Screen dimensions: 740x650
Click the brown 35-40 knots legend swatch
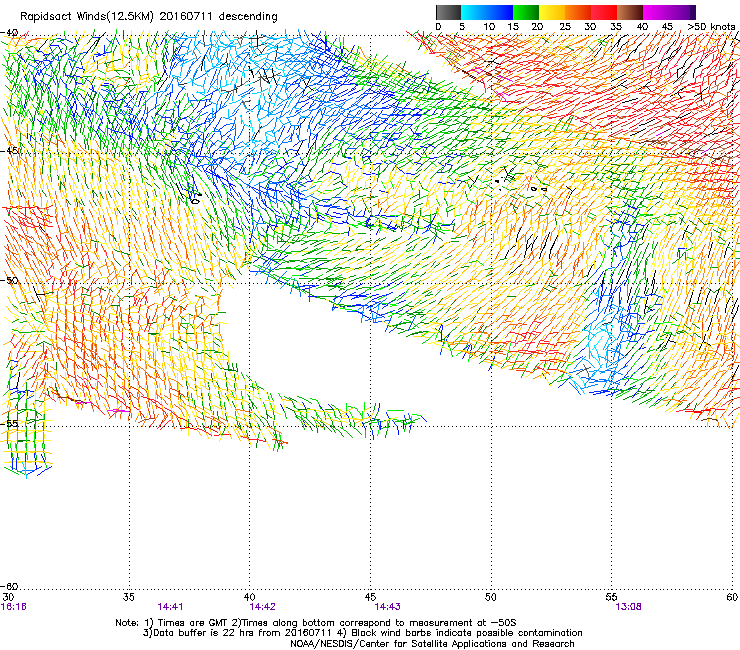[x=630, y=12]
